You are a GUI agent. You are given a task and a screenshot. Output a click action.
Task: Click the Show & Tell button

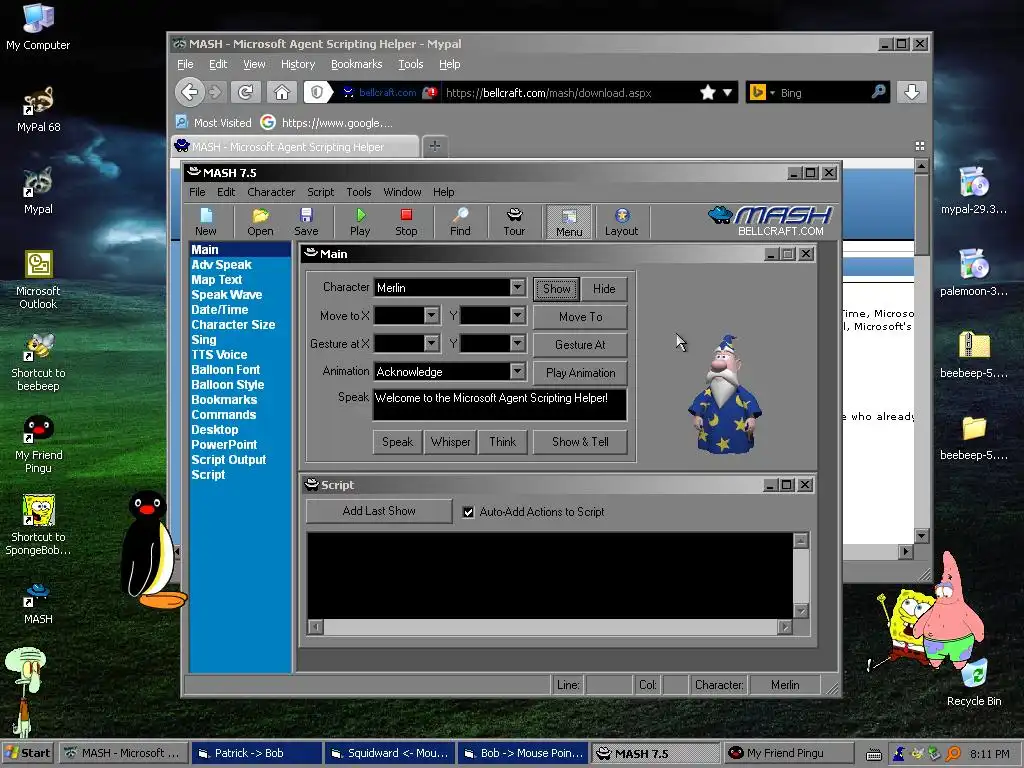tap(580, 442)
